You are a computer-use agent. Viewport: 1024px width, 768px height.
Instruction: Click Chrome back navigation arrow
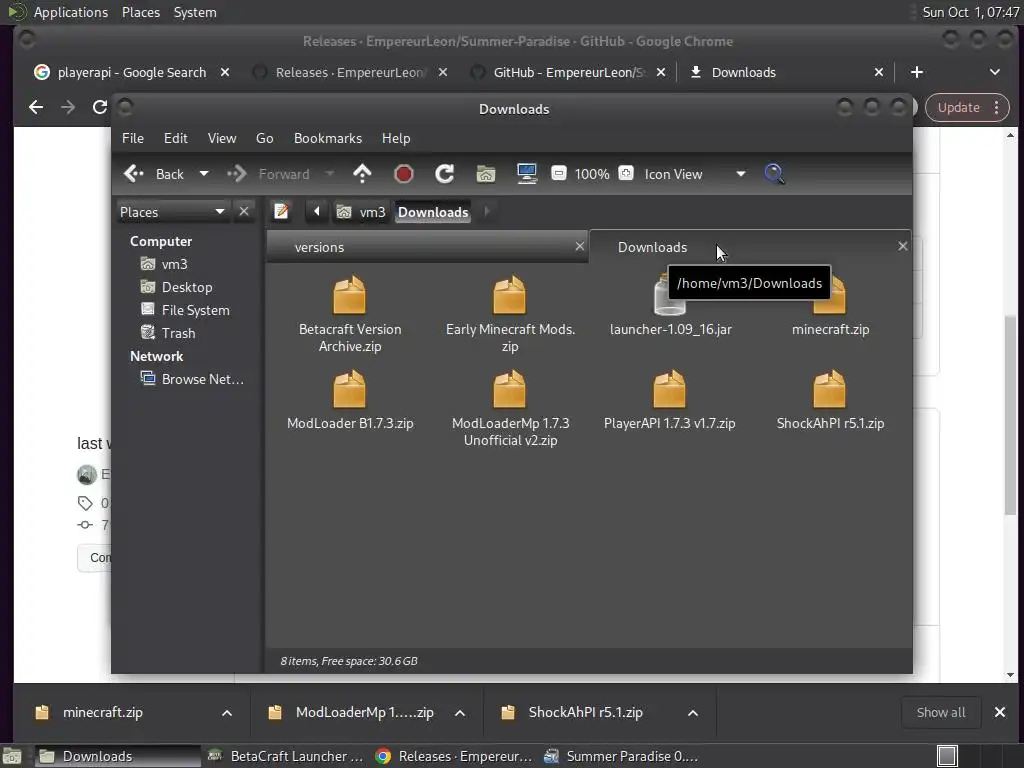(x=36, y=107)
